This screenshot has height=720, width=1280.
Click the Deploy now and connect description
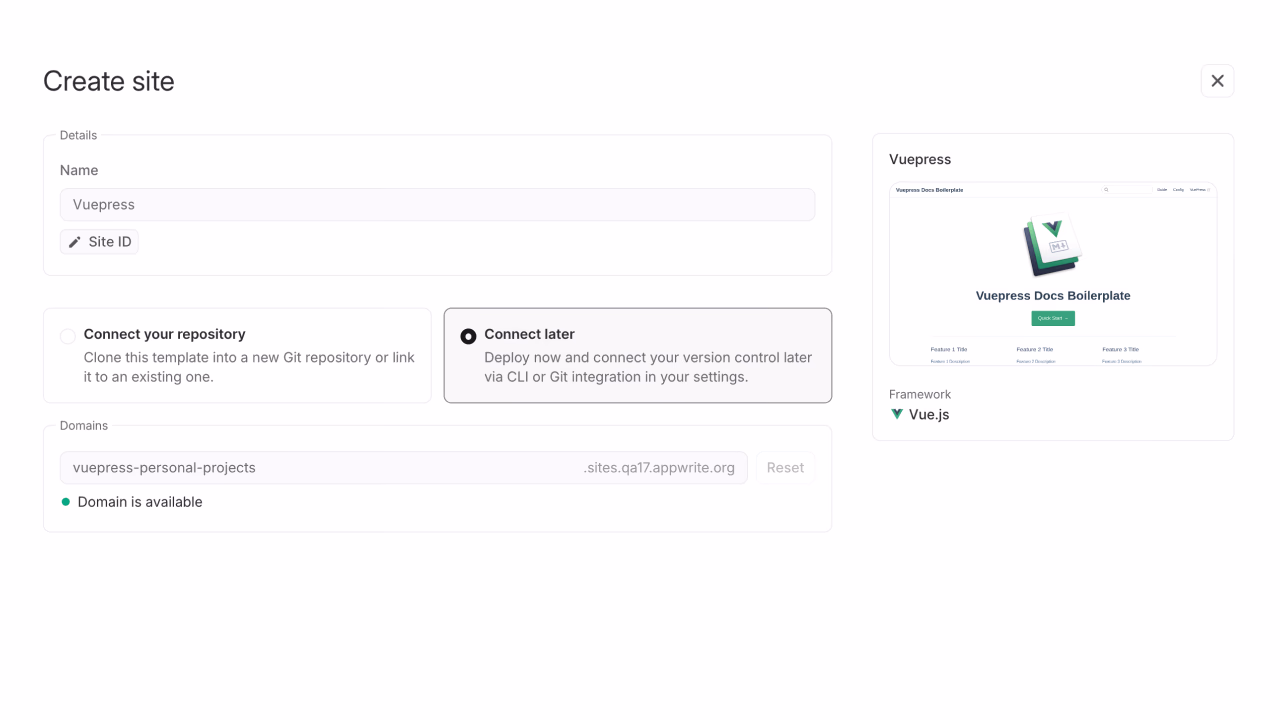coord(648,367)
